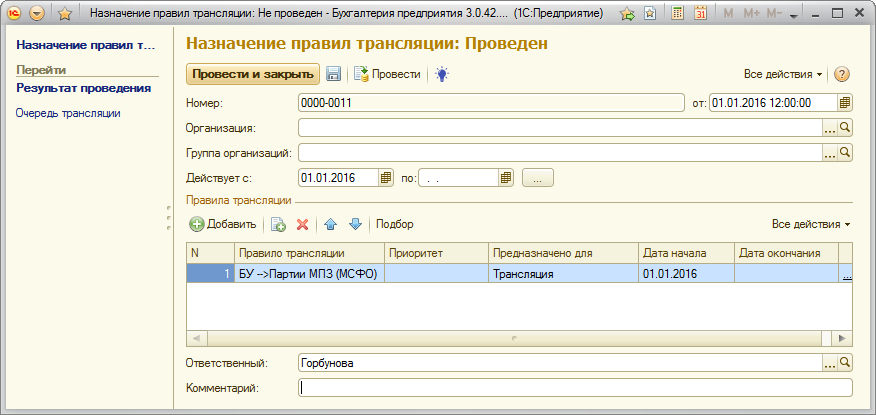Open selection list for Группа организаций field
Screen dimensions: 876x415
(x=829, y=153)
